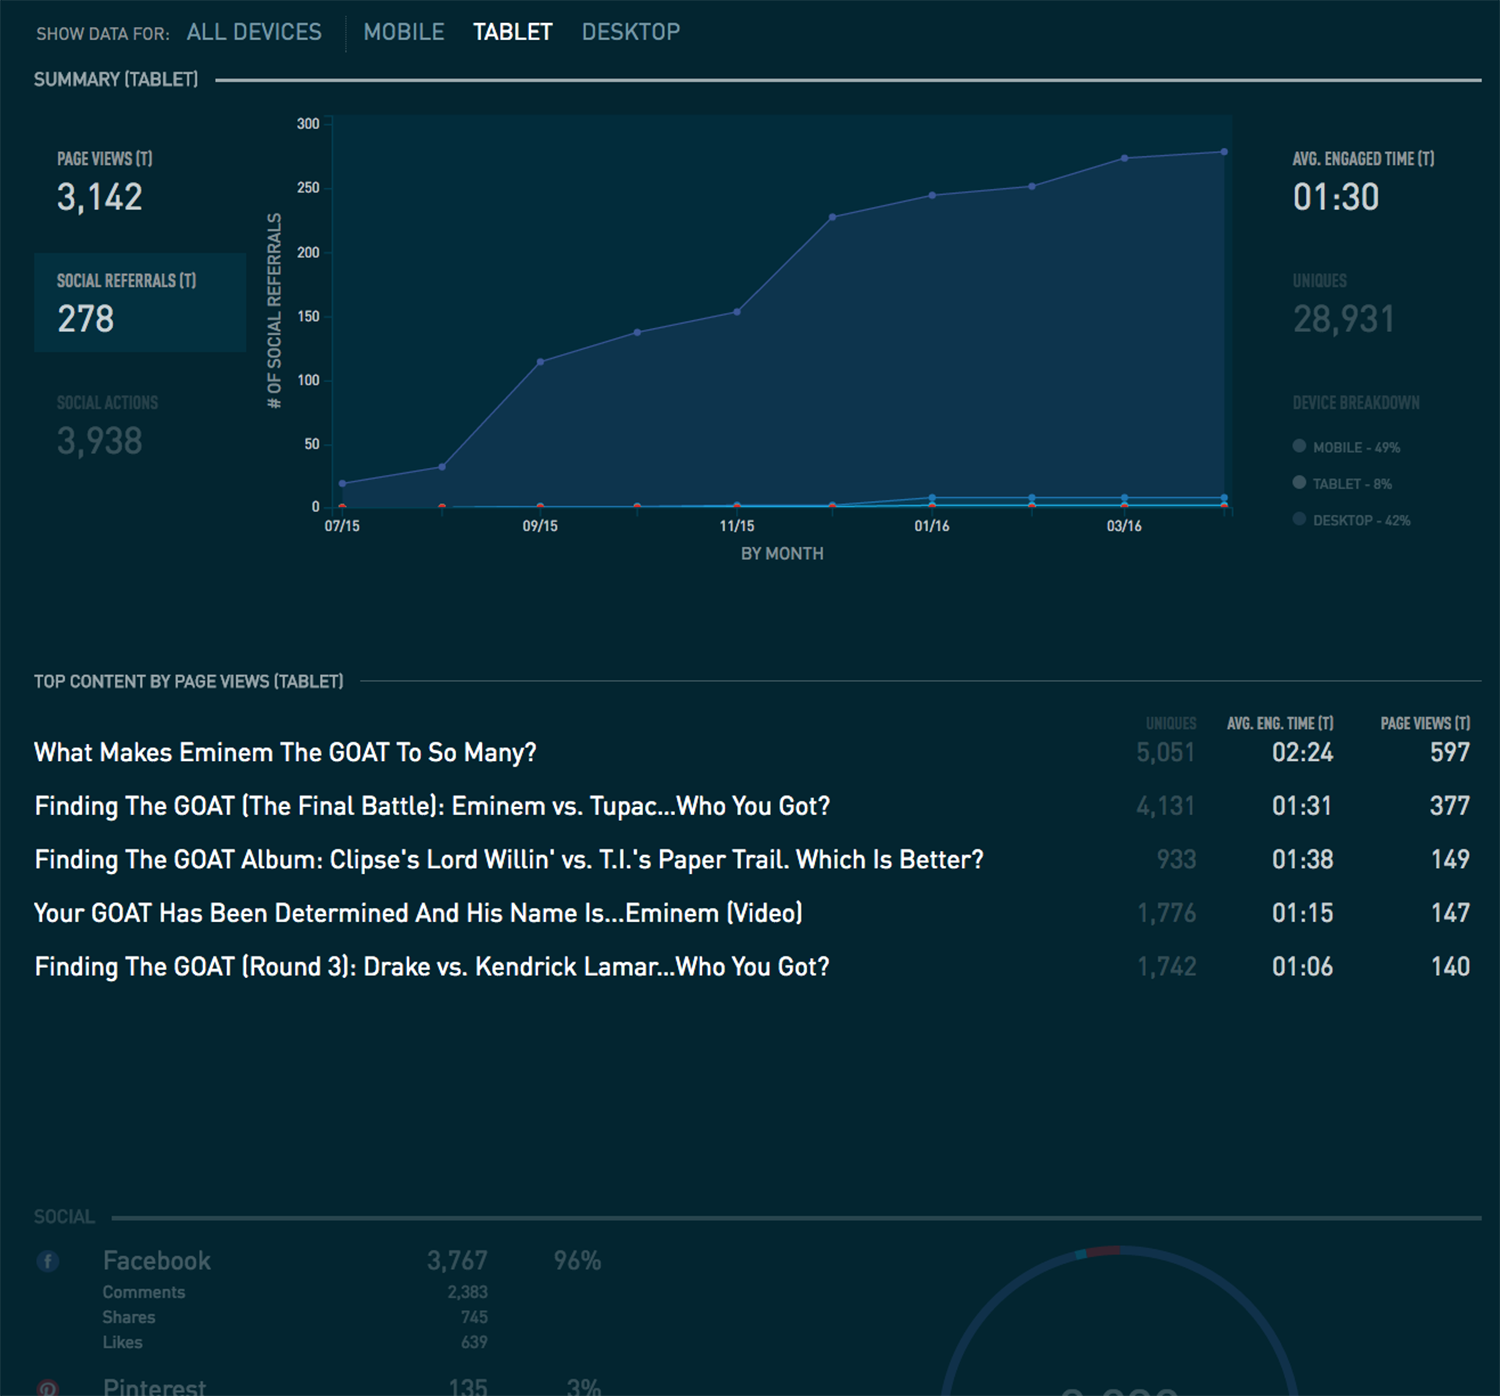Click the Facebook icon in Social
Image resolution: width=1500 pixels, height=1396 pixels.
click(x=47, y=1261)
